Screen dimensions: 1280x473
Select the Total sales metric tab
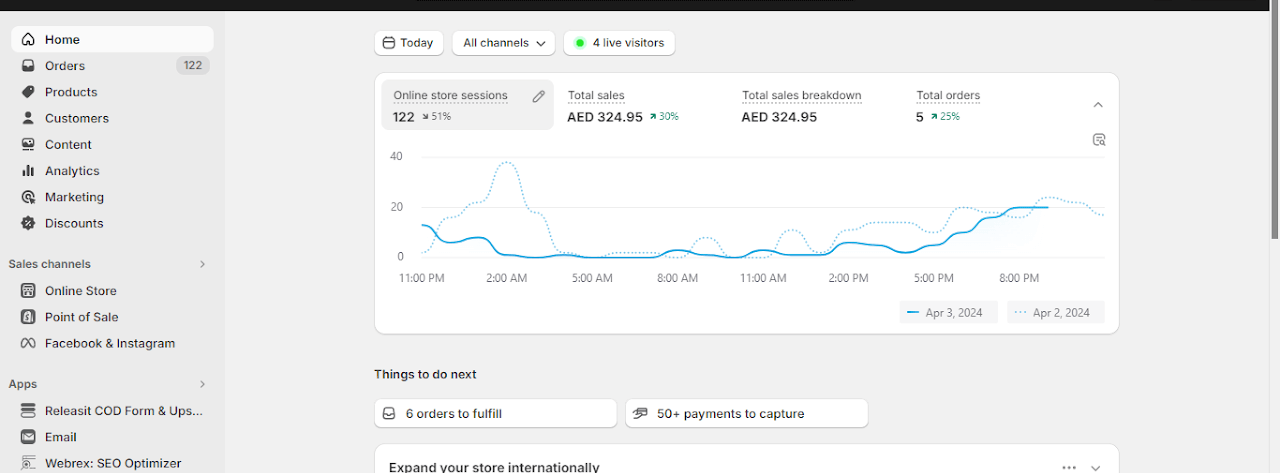point(625,106)
